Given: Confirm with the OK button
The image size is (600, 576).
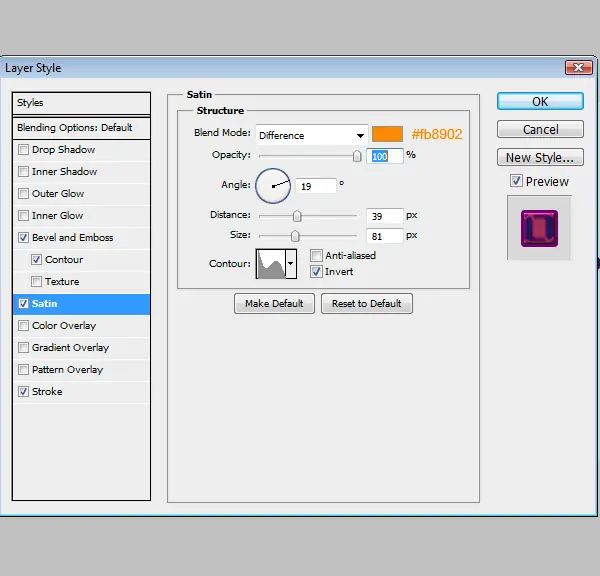Looking at the screenshot, I should click(x=540, y=101).
